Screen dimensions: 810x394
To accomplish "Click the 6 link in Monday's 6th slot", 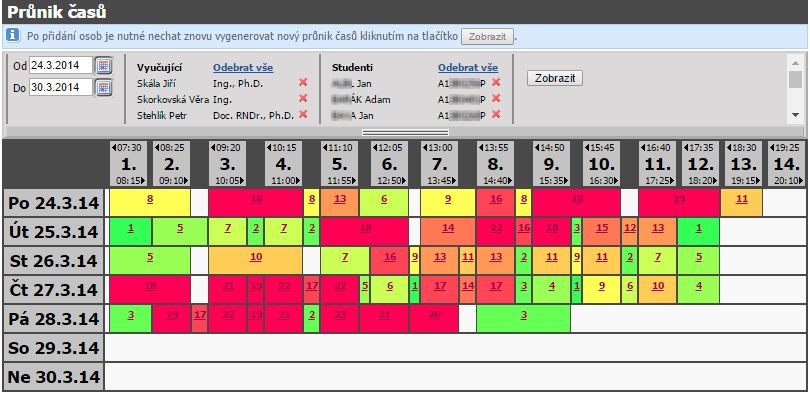I will (x=384, y=199).
